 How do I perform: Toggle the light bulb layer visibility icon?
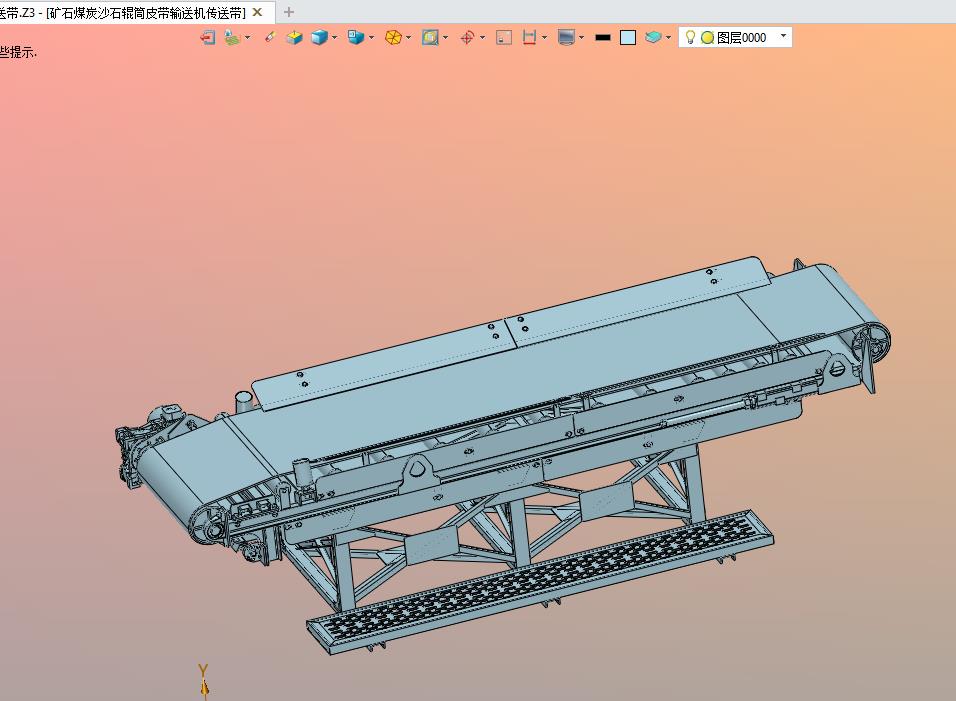click(690, 37)
